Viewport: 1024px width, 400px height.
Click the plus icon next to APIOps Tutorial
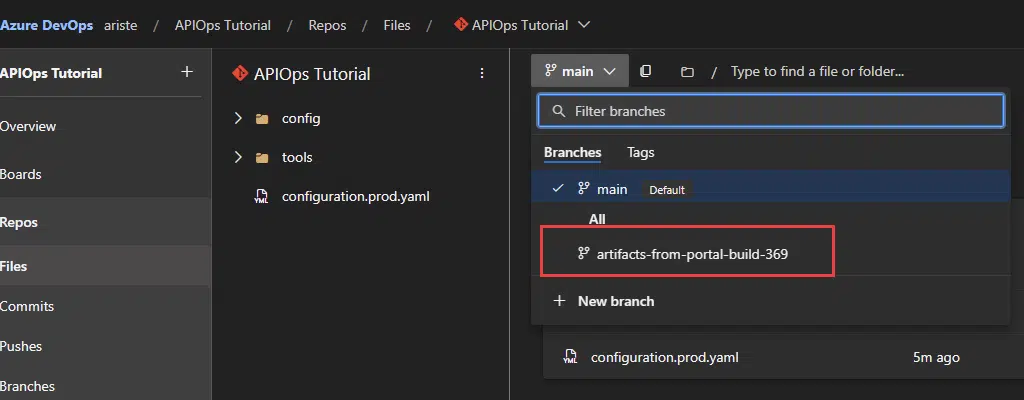186,72
